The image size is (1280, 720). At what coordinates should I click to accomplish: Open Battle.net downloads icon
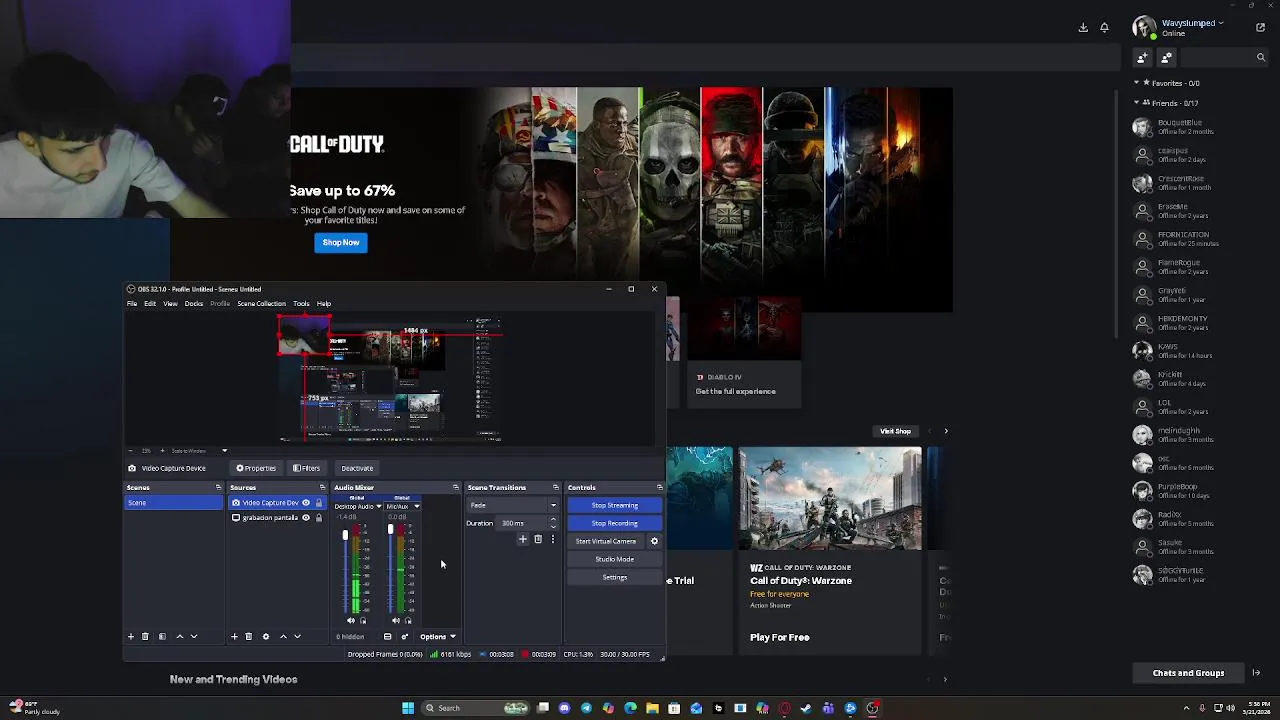[1083, 27]
